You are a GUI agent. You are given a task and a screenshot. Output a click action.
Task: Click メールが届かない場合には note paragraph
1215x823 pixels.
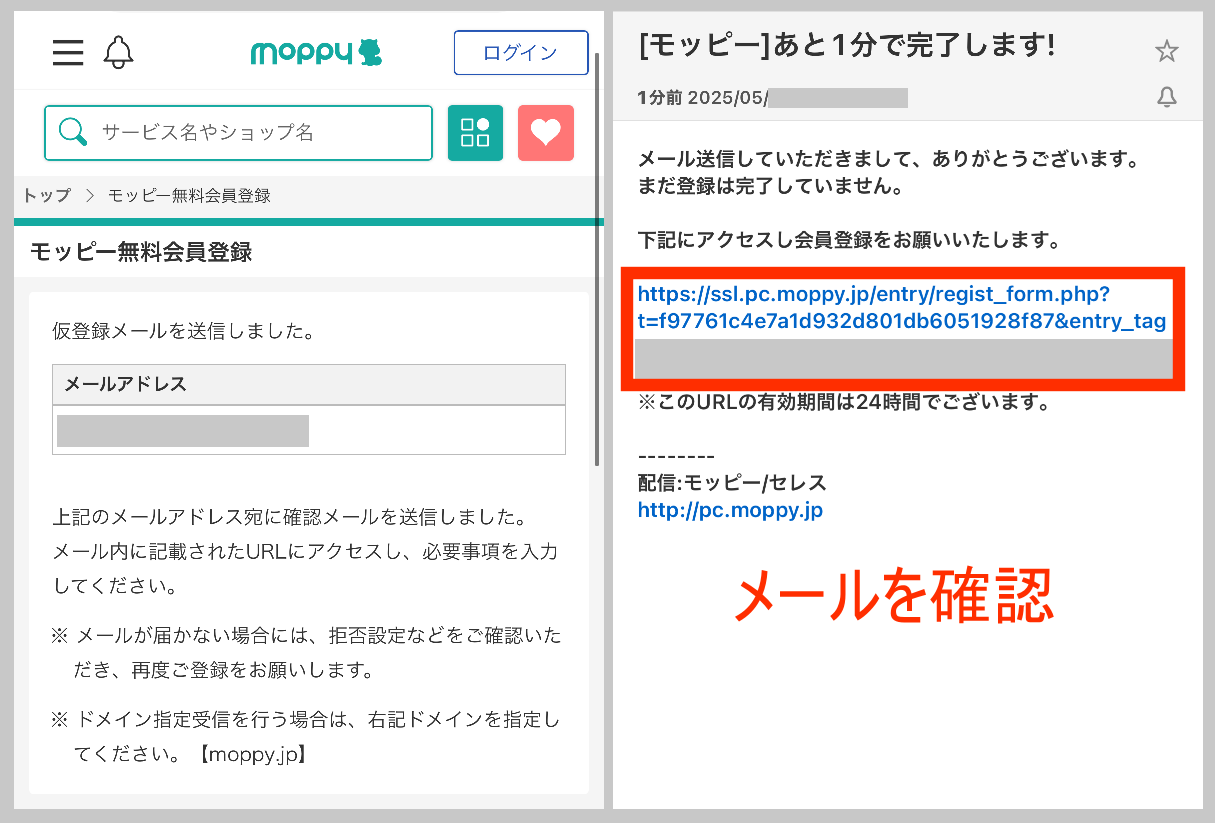308,652
